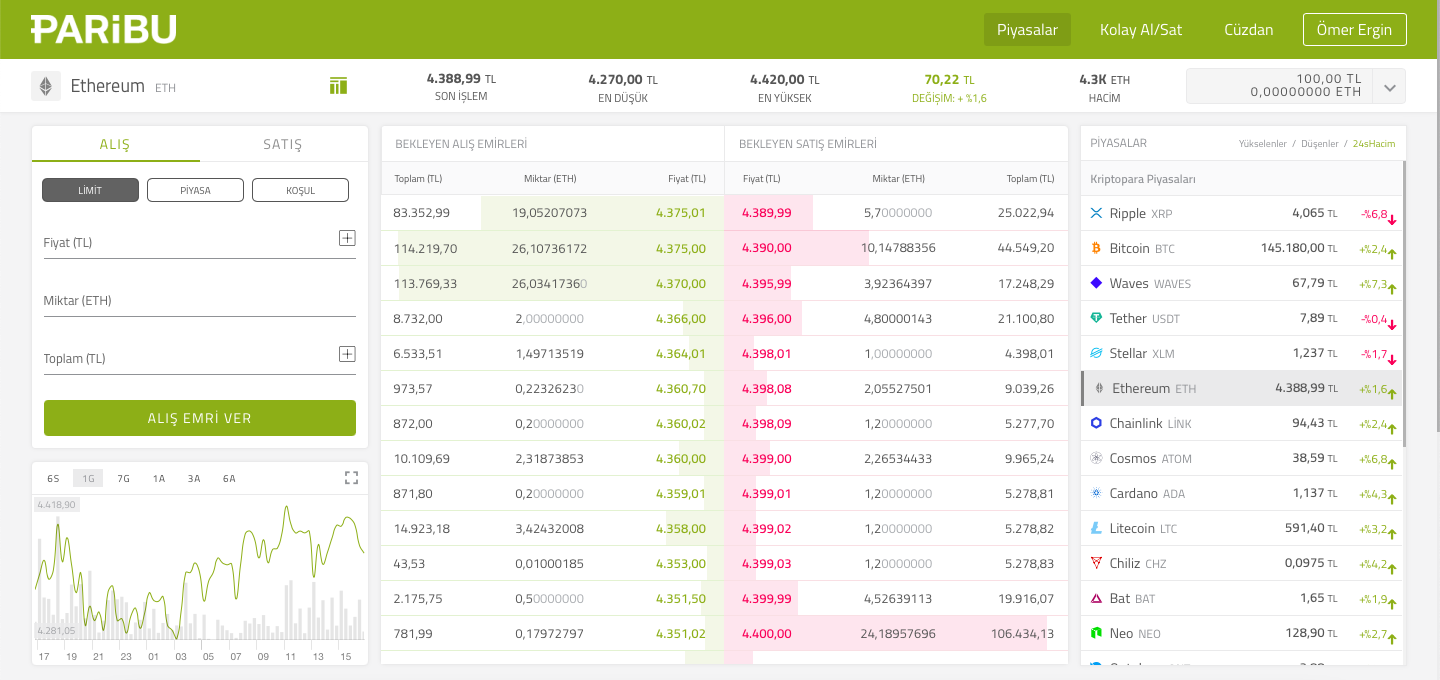Click the Neo NEO icon

1096,633
